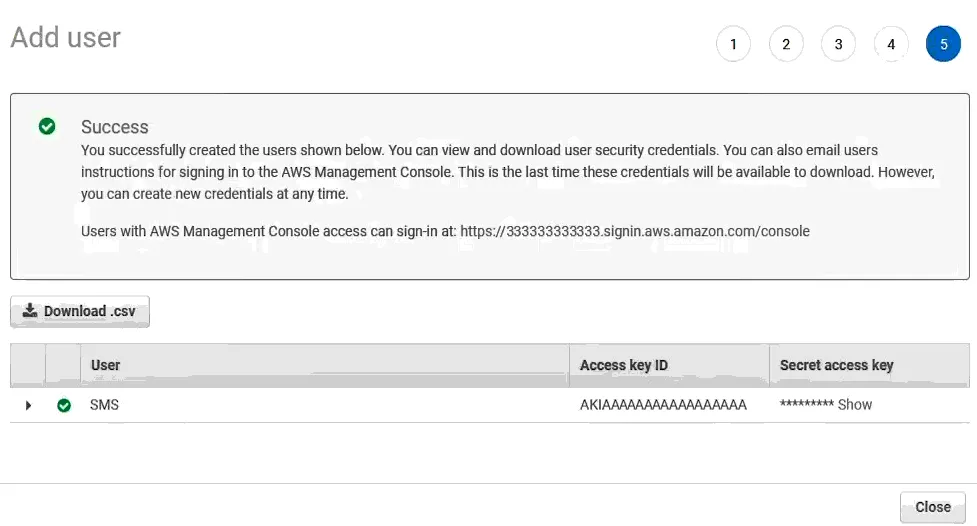Go to wizard step 2
This screenshot has height=526, width=977.
pos(786,44)
